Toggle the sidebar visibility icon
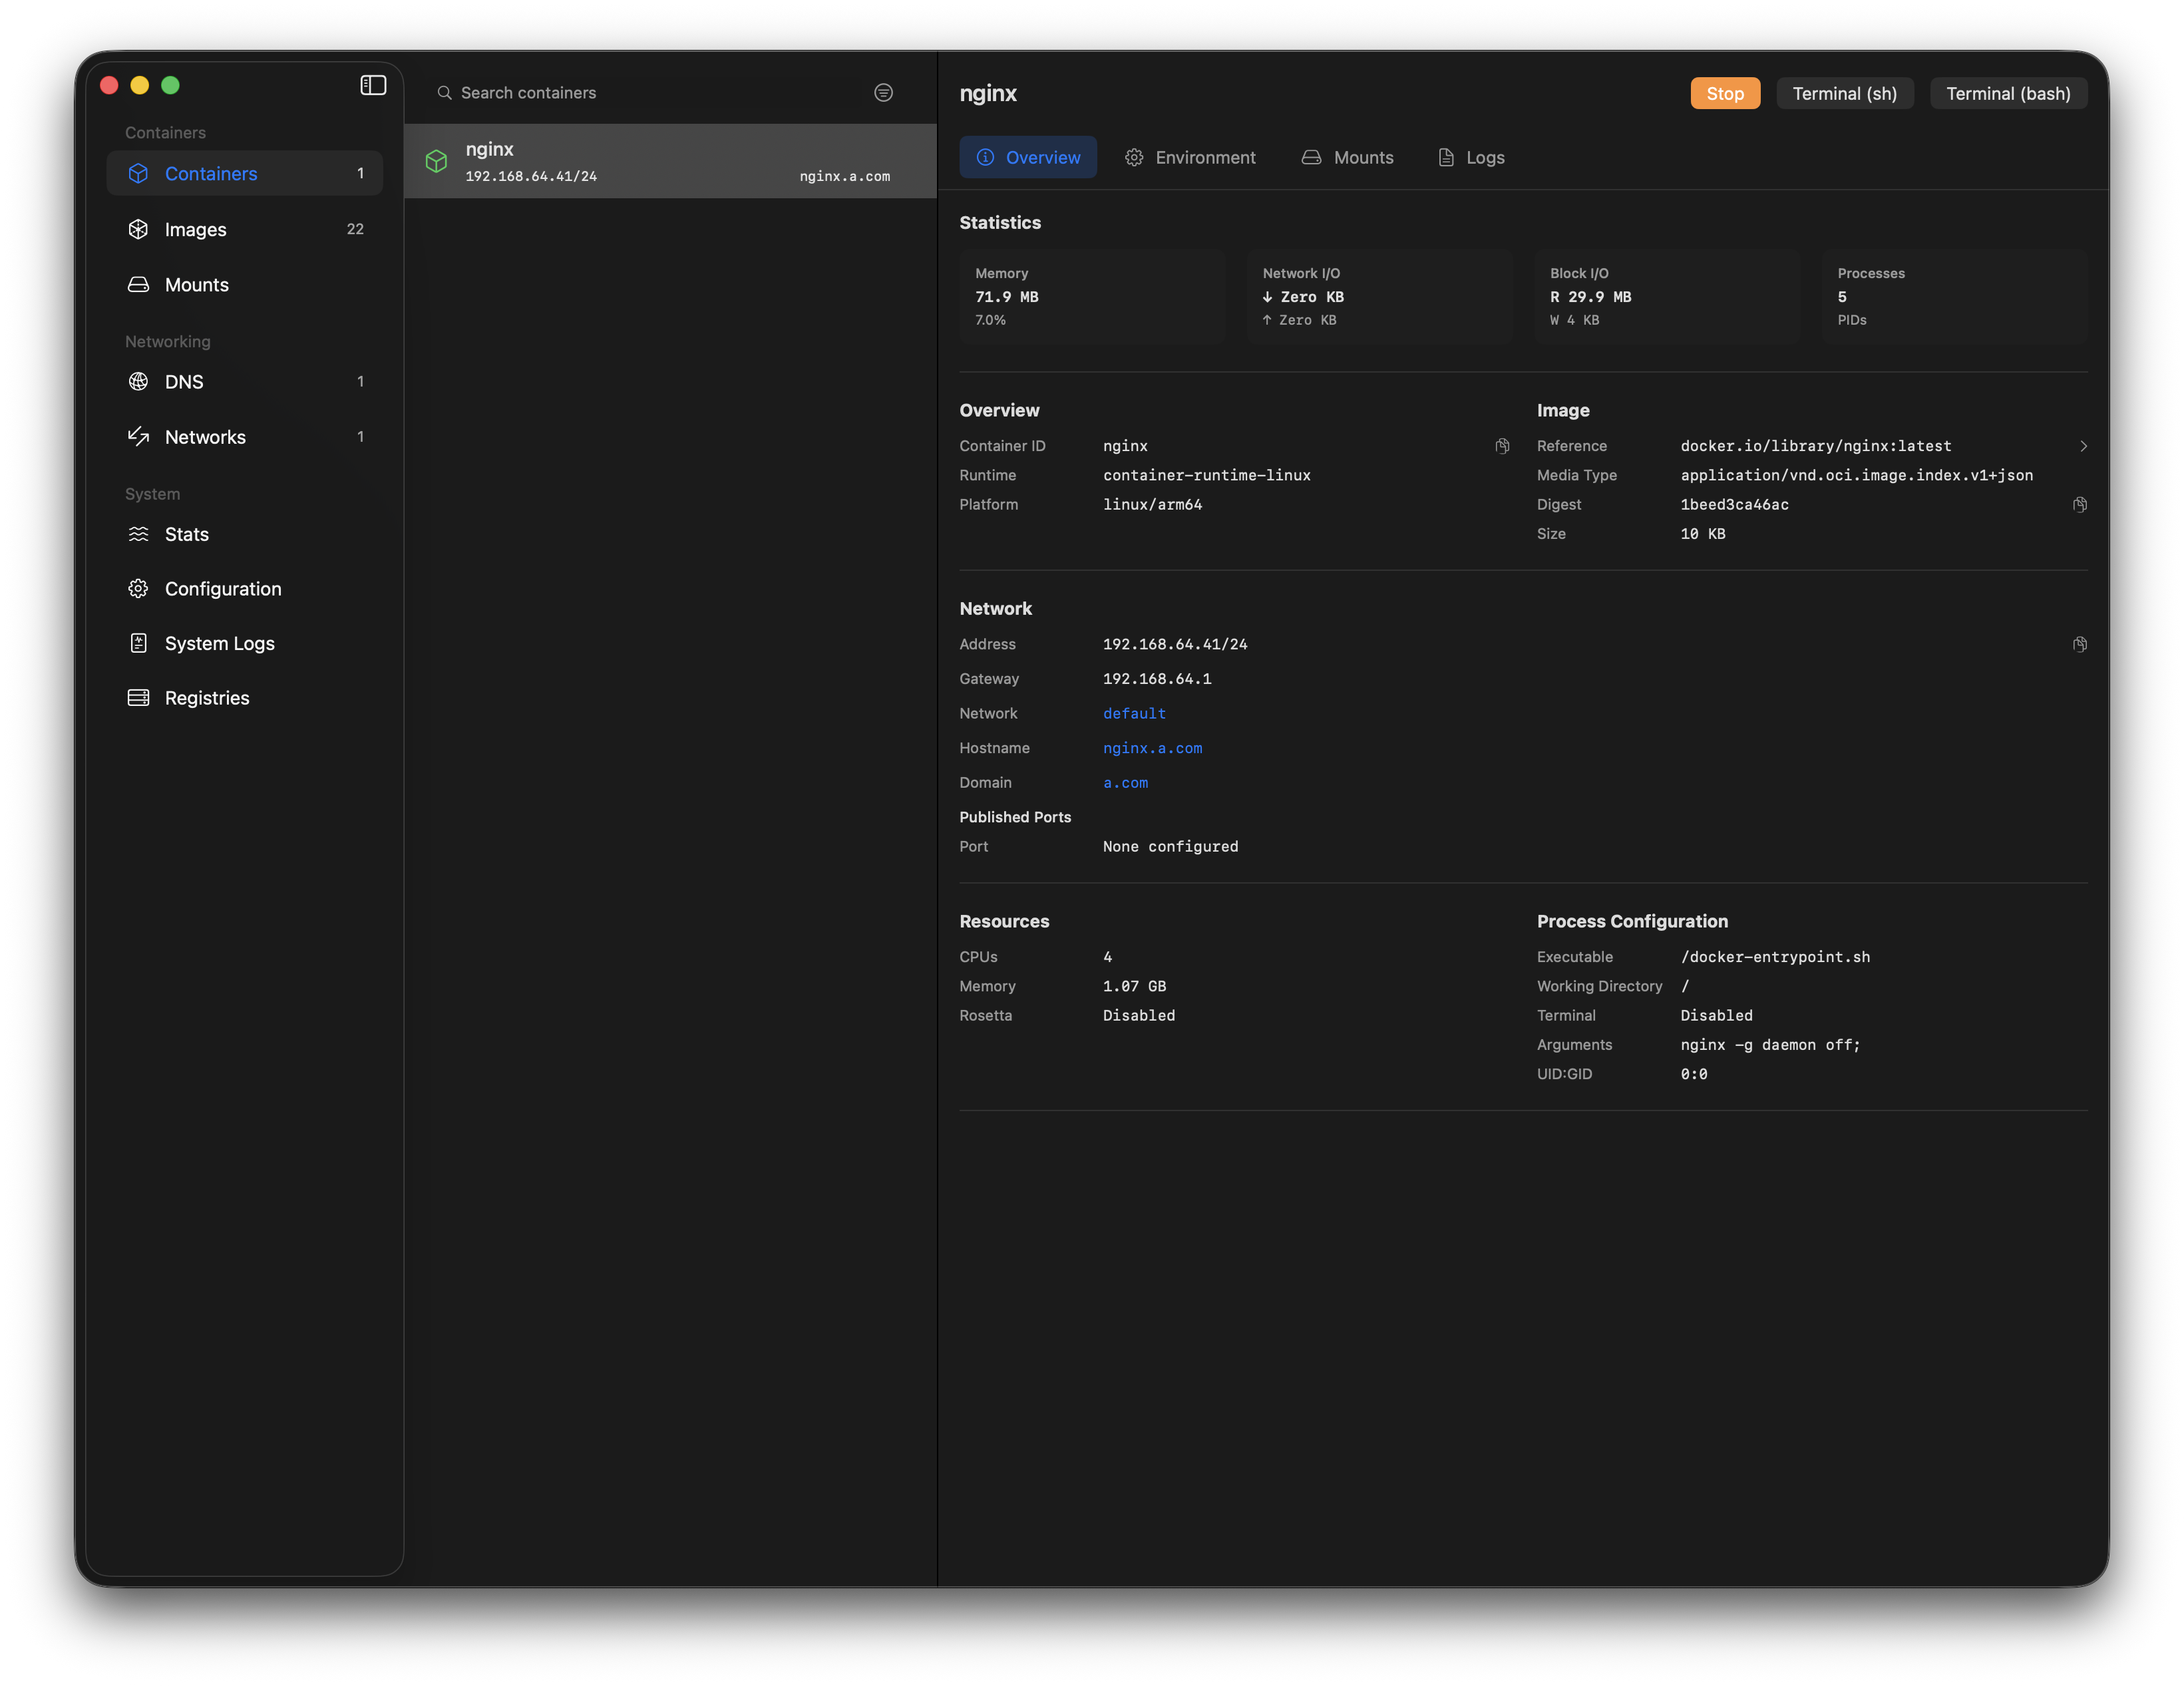The width and height of the screenshot is (2184, 1686). pos(373,85)
